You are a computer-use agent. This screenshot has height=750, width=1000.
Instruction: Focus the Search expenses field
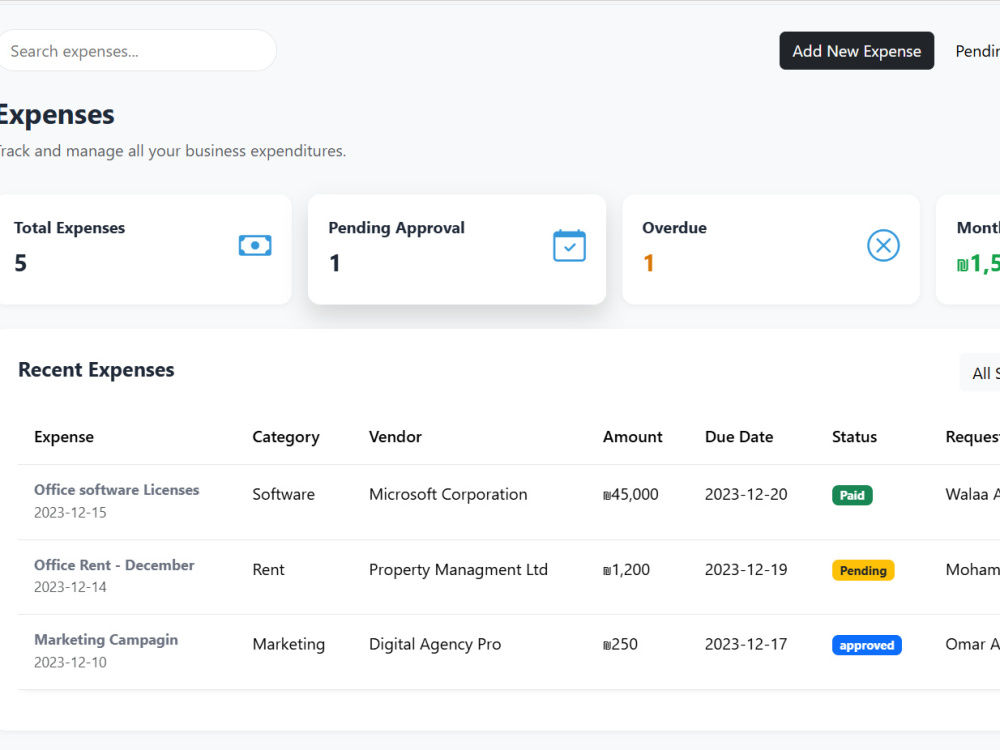pyautogui.click(x=136, y=51)
